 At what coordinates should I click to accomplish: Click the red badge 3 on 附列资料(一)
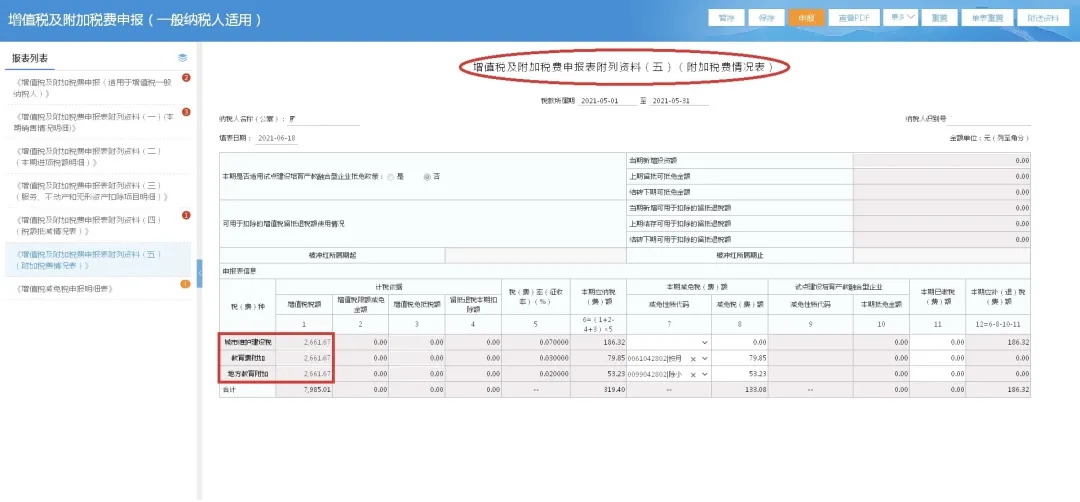186,112
